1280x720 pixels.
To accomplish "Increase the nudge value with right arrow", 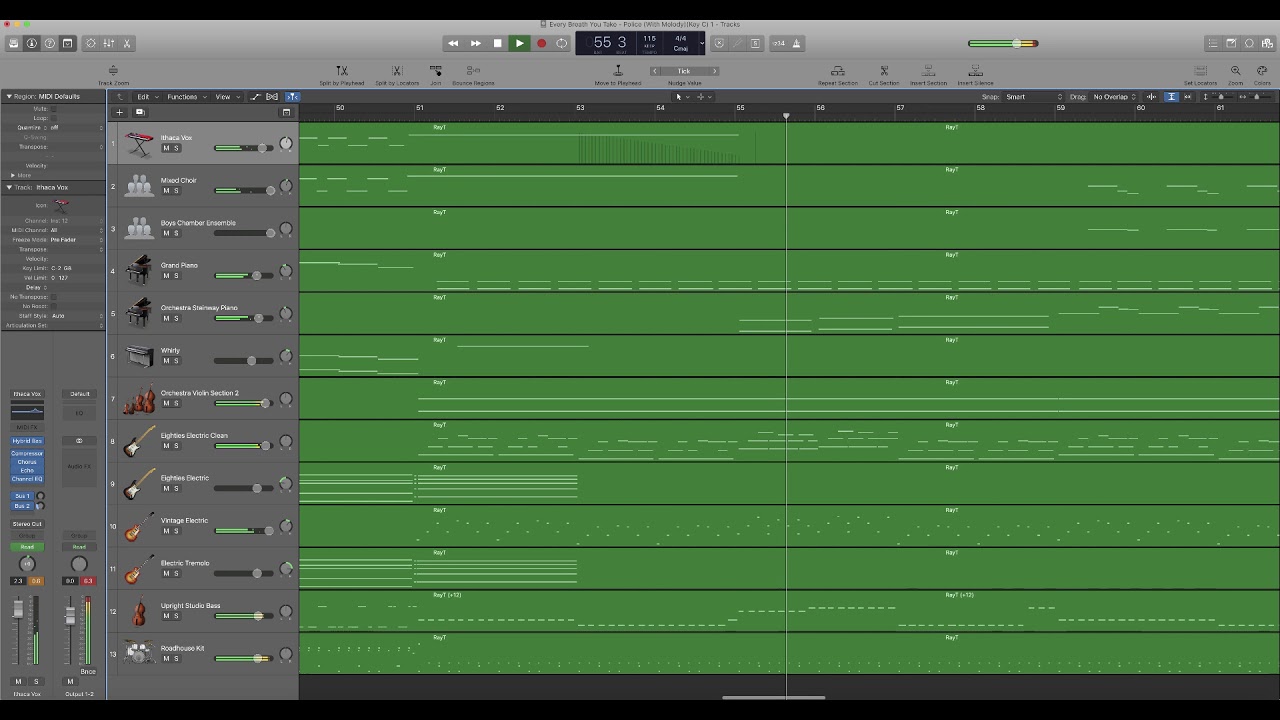I will coord(715,71).
